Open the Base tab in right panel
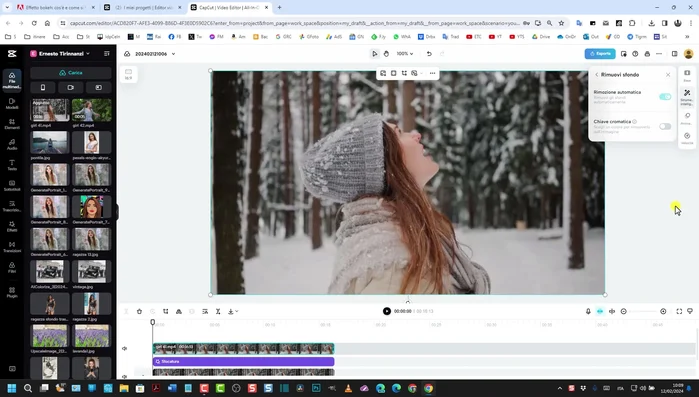This screenshot has height=397, width=699. click(687, 75)
